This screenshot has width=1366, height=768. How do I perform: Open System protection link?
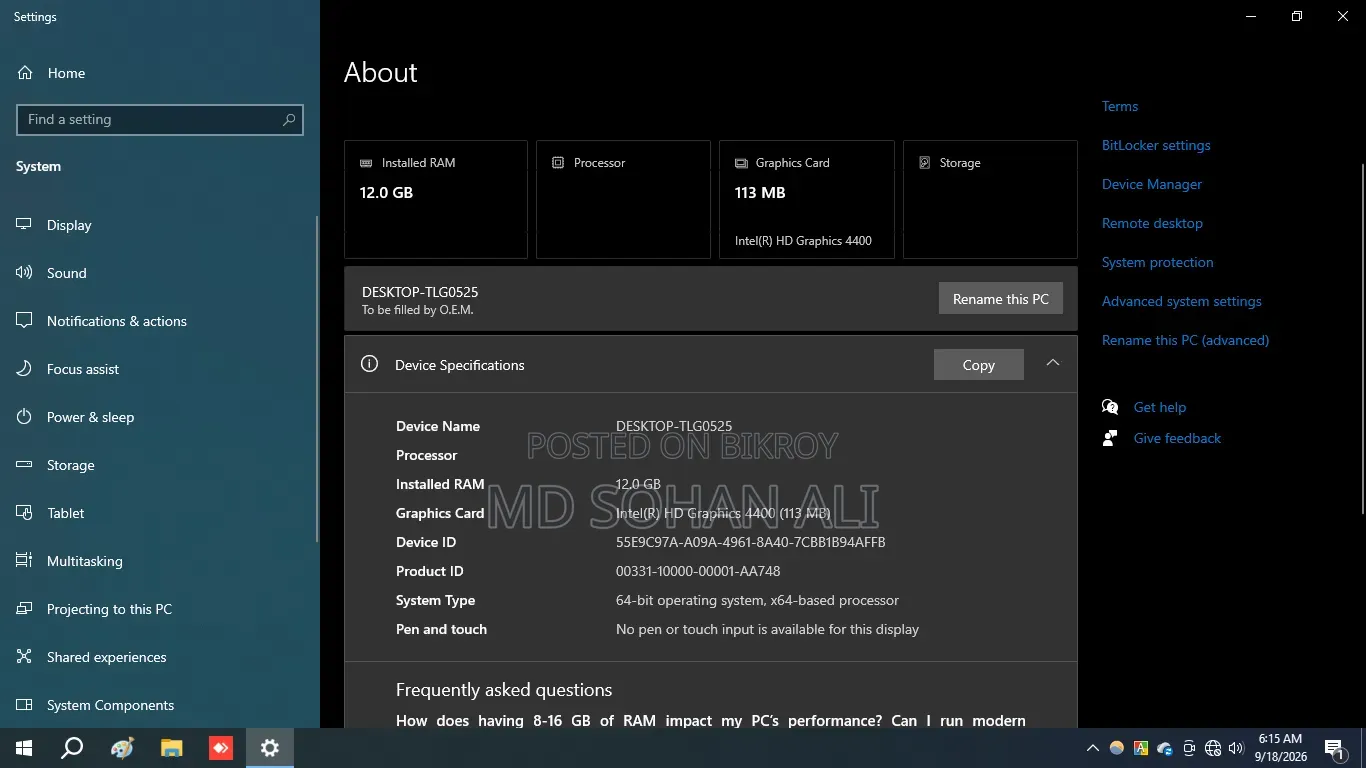point(1158,262)
